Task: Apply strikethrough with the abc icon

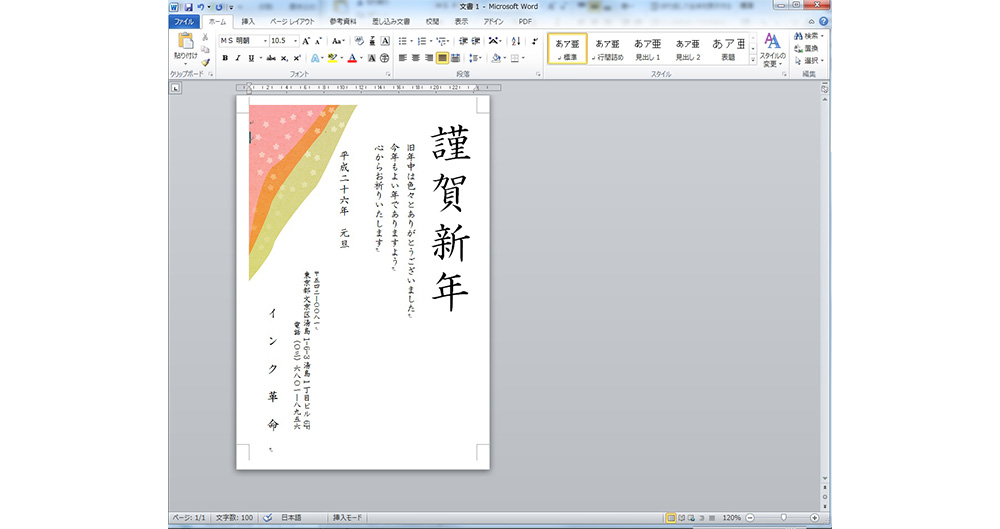Action: pyautogui.click(x=271, y=58)
